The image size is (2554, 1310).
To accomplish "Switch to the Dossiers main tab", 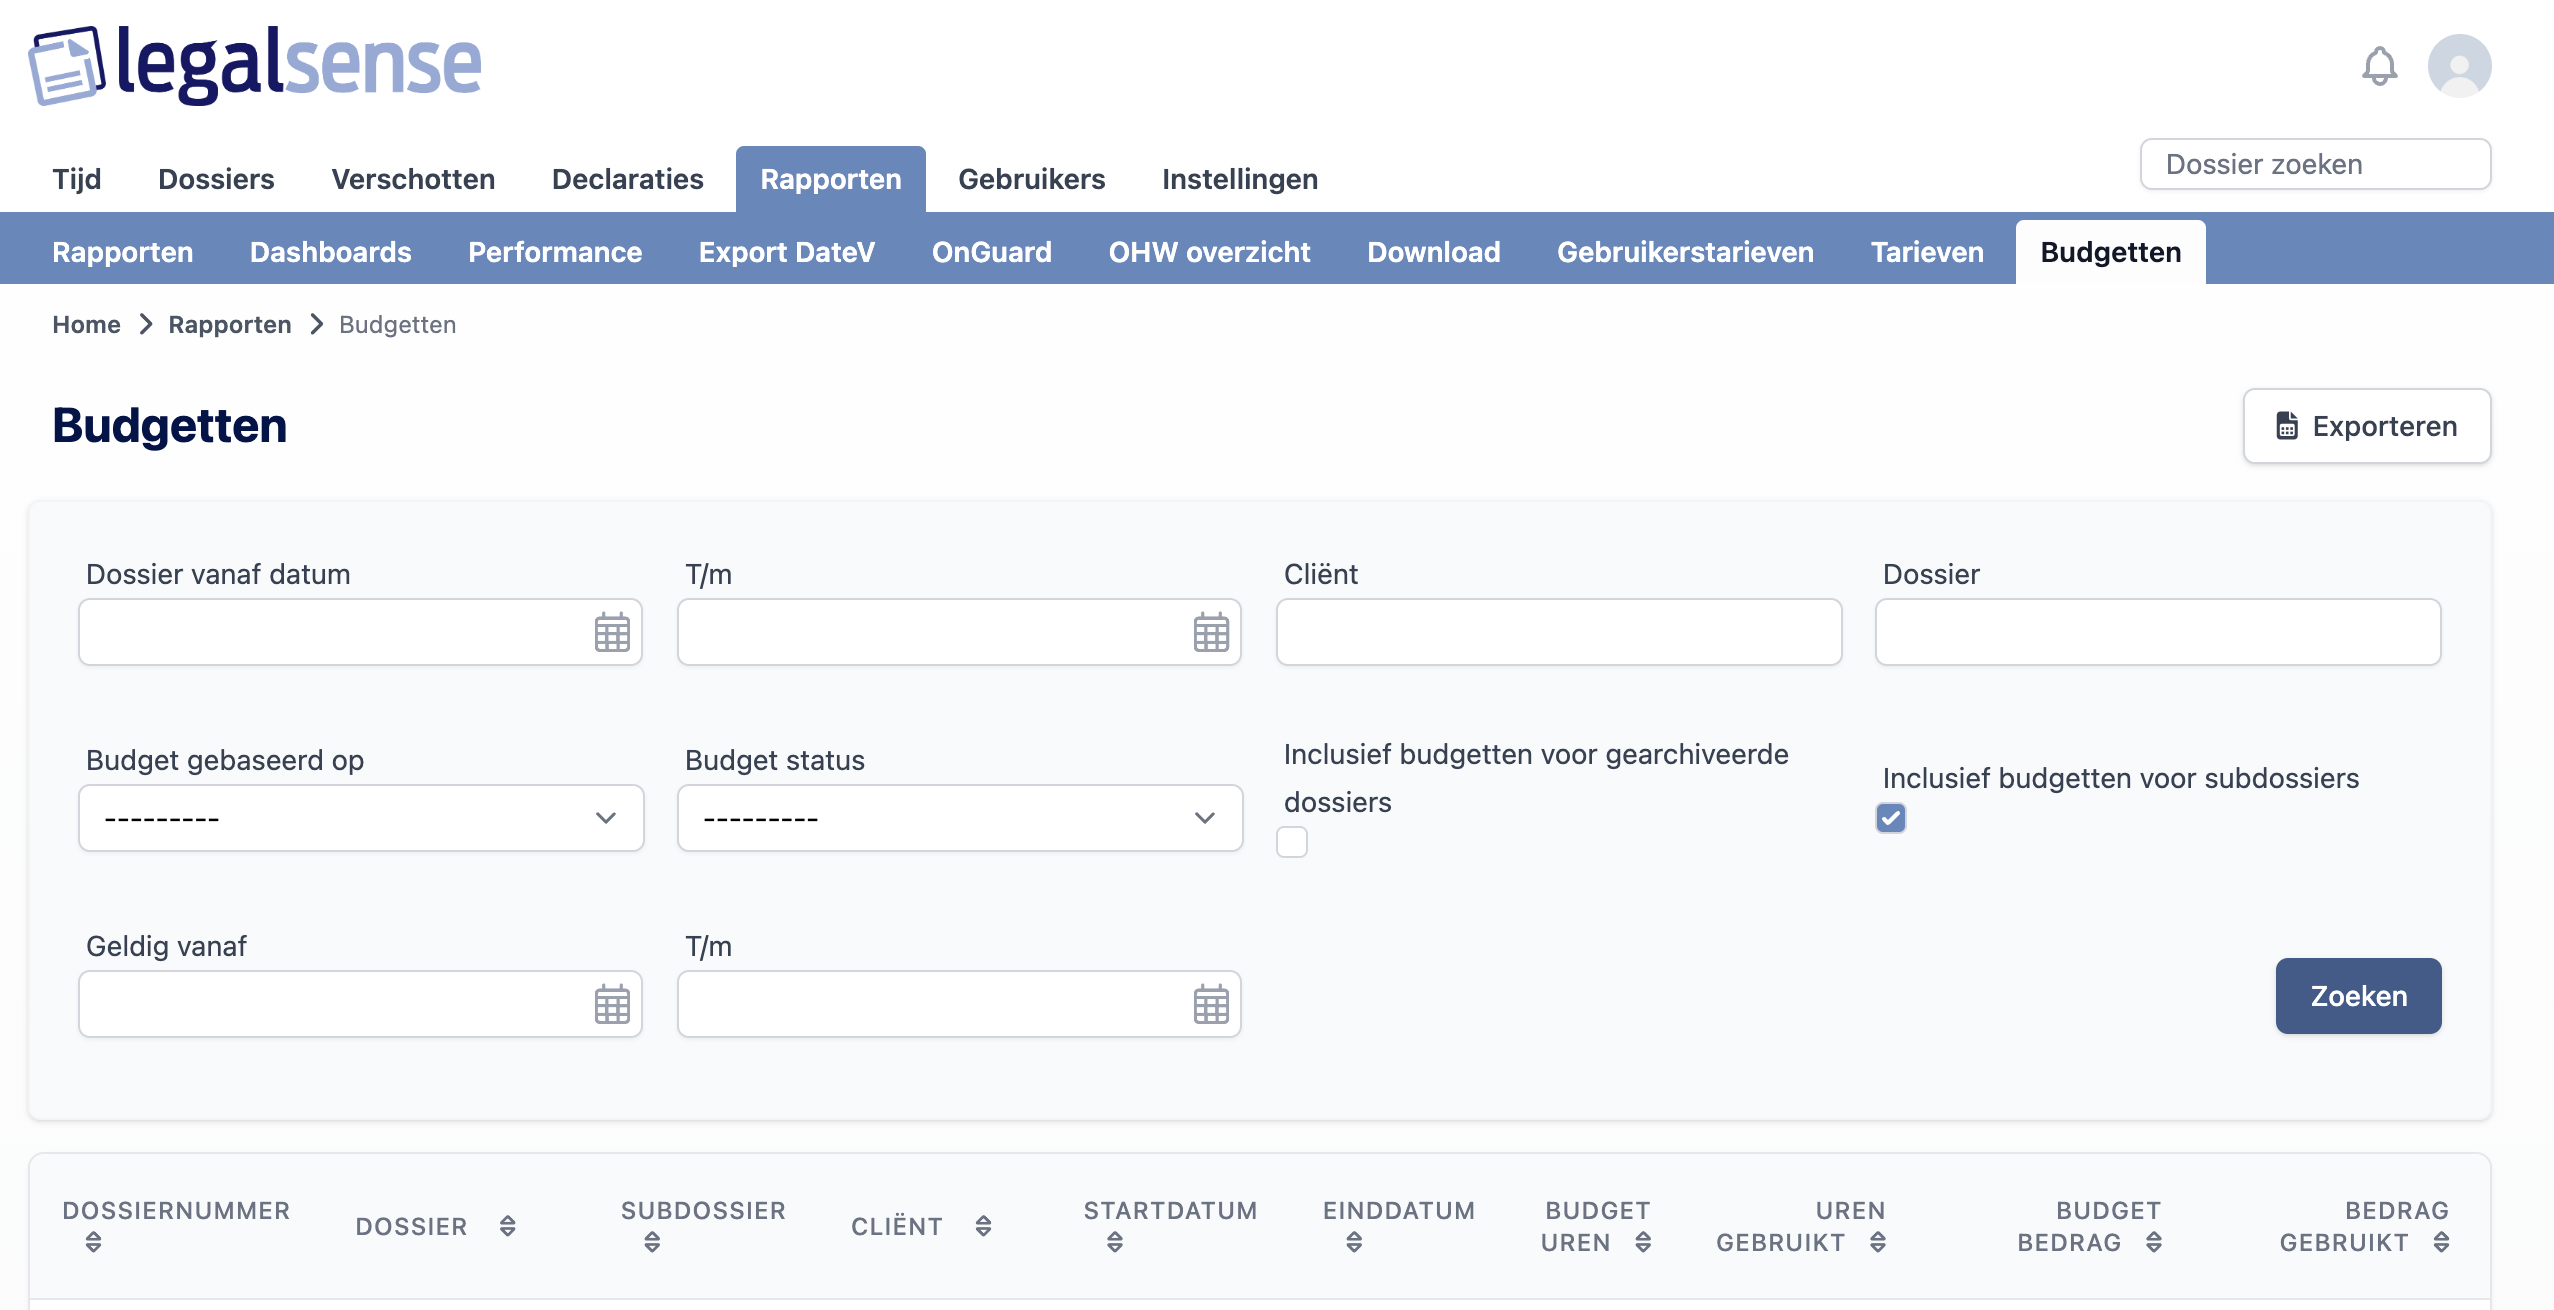I will [216, 179].
